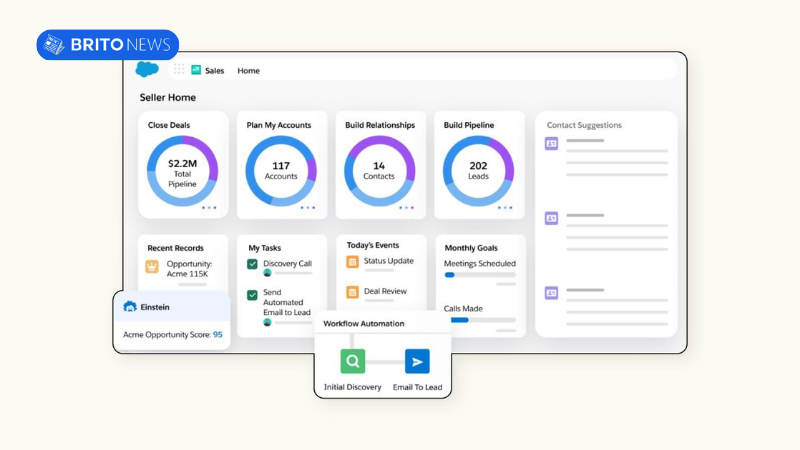Open the 202 Leads donut chart
This screenshot has width=800, height=450.
point(478,171)
